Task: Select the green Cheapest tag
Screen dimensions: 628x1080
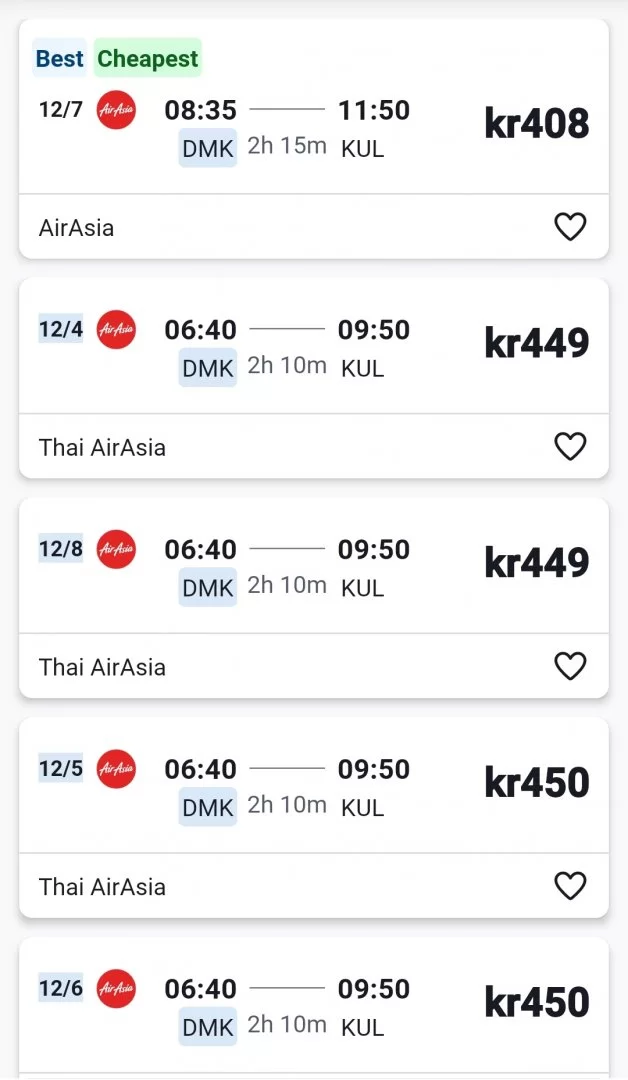Action: (x=148, y=59)
